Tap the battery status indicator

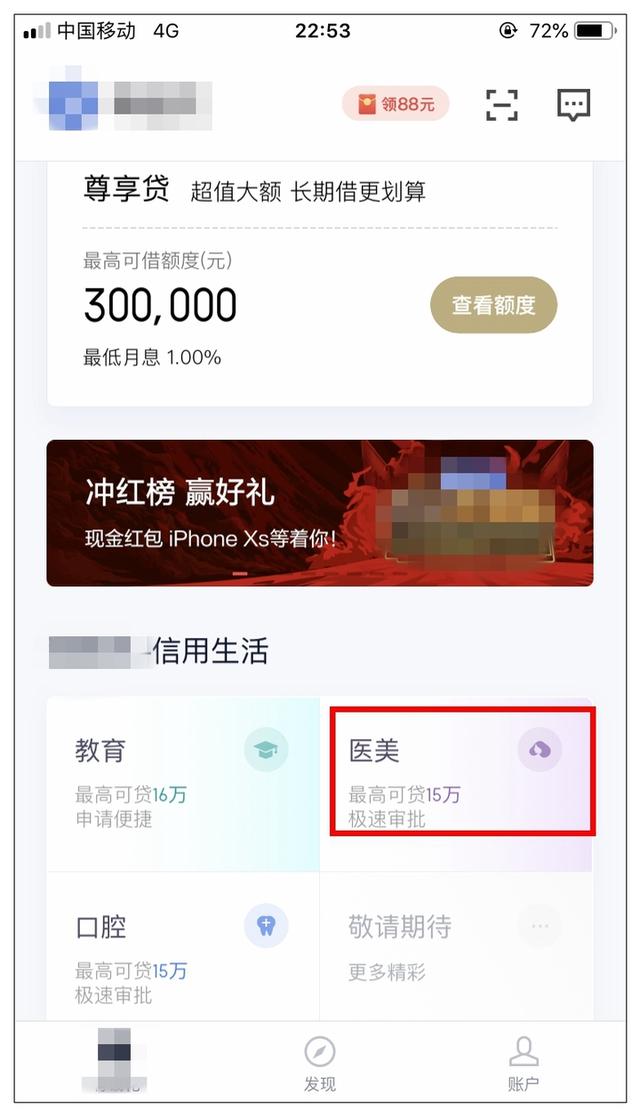595,31
